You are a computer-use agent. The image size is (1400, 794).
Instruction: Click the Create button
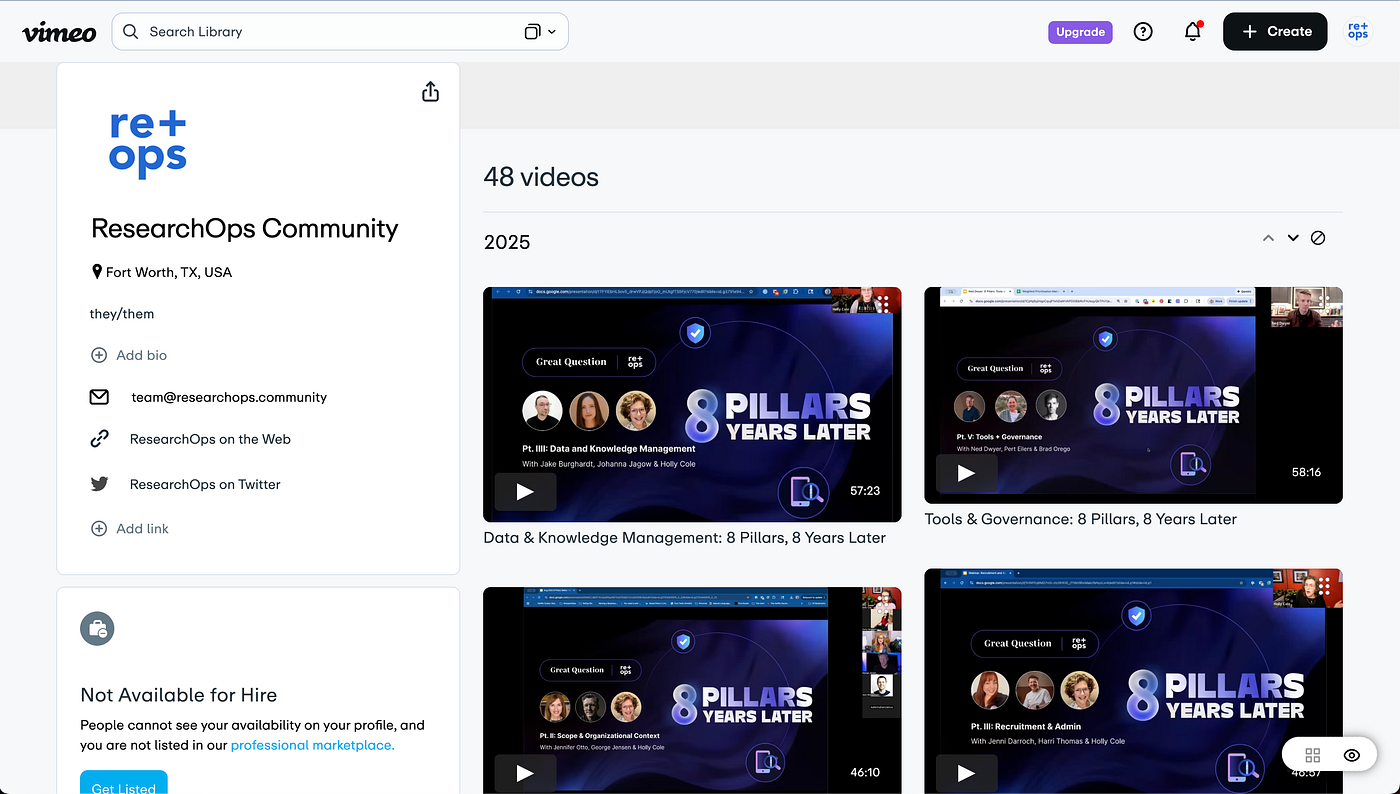click(x=1275, y=32)
